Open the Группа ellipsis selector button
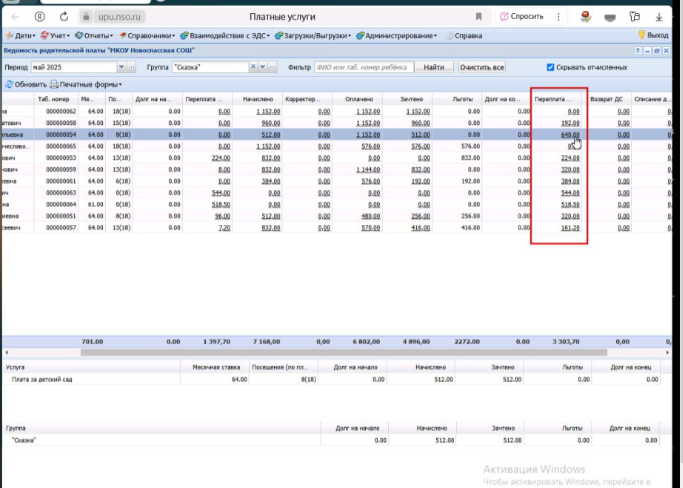 pyautogui.click(x=272, y=67)
